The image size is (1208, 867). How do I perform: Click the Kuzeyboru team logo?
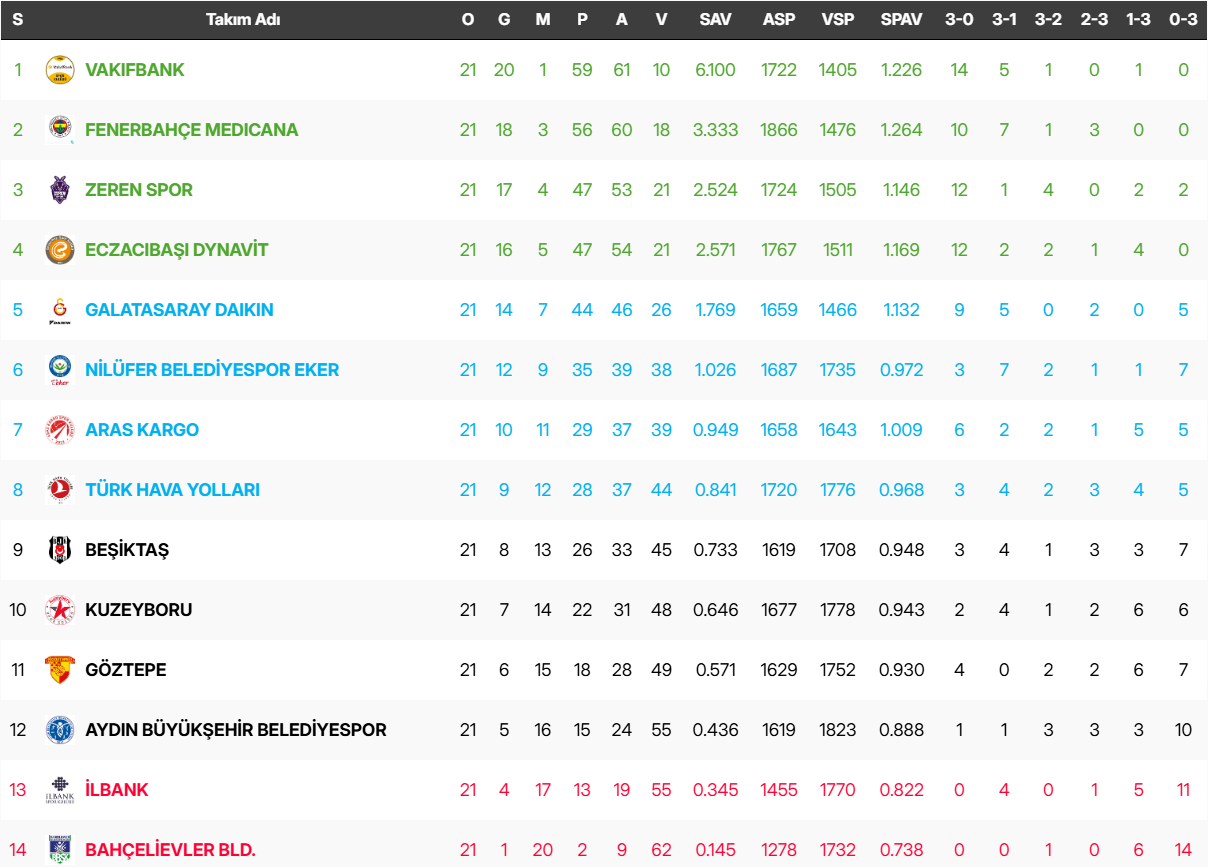(60, 610)
